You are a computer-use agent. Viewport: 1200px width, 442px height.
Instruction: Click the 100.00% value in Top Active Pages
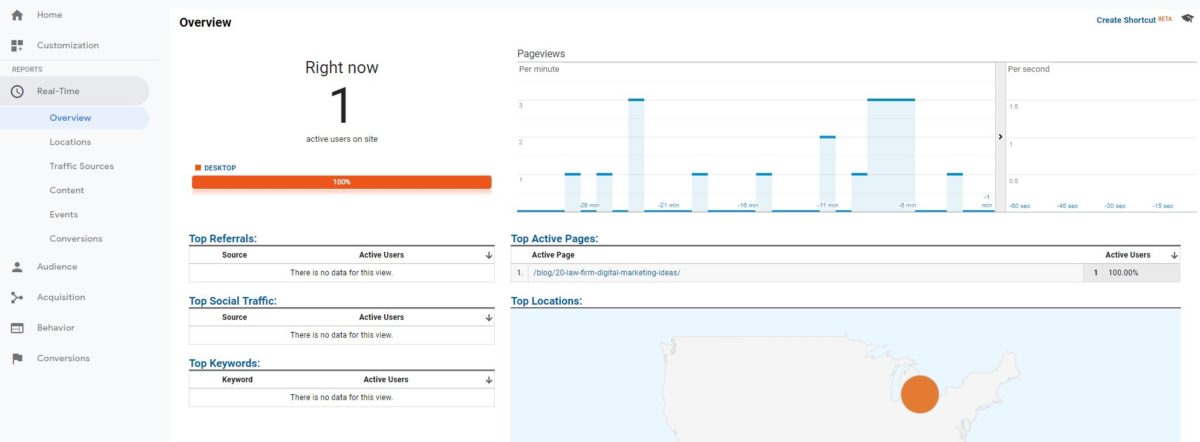(1123, 273)
